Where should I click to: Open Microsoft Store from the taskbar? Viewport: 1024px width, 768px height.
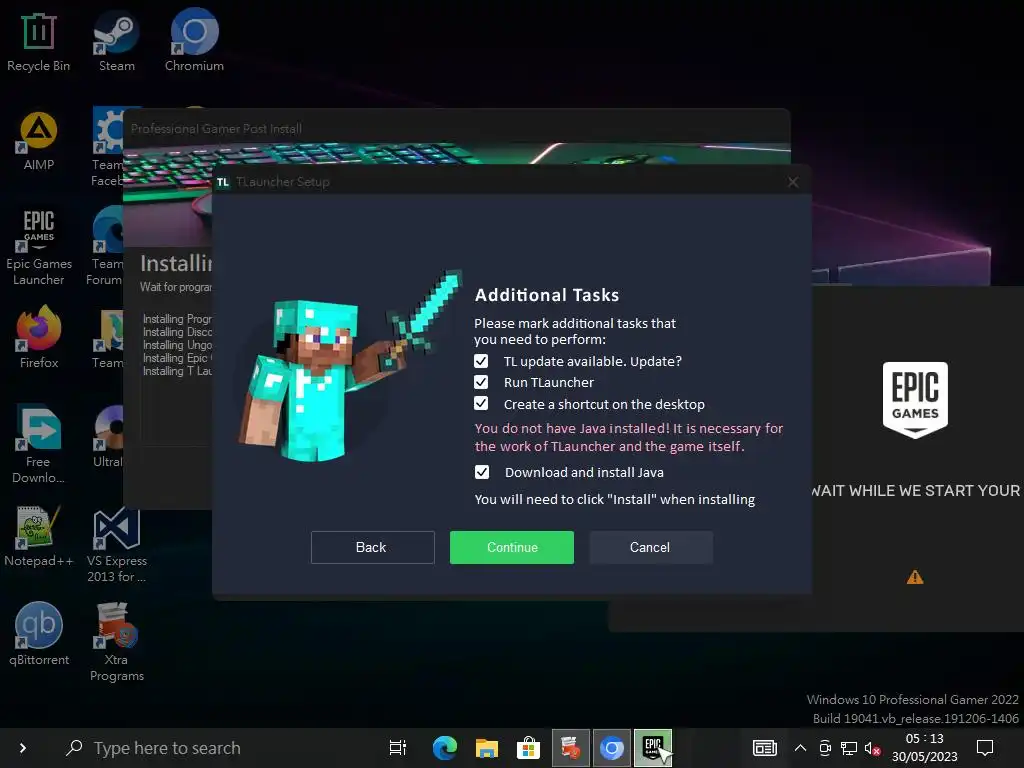[528, 748]
